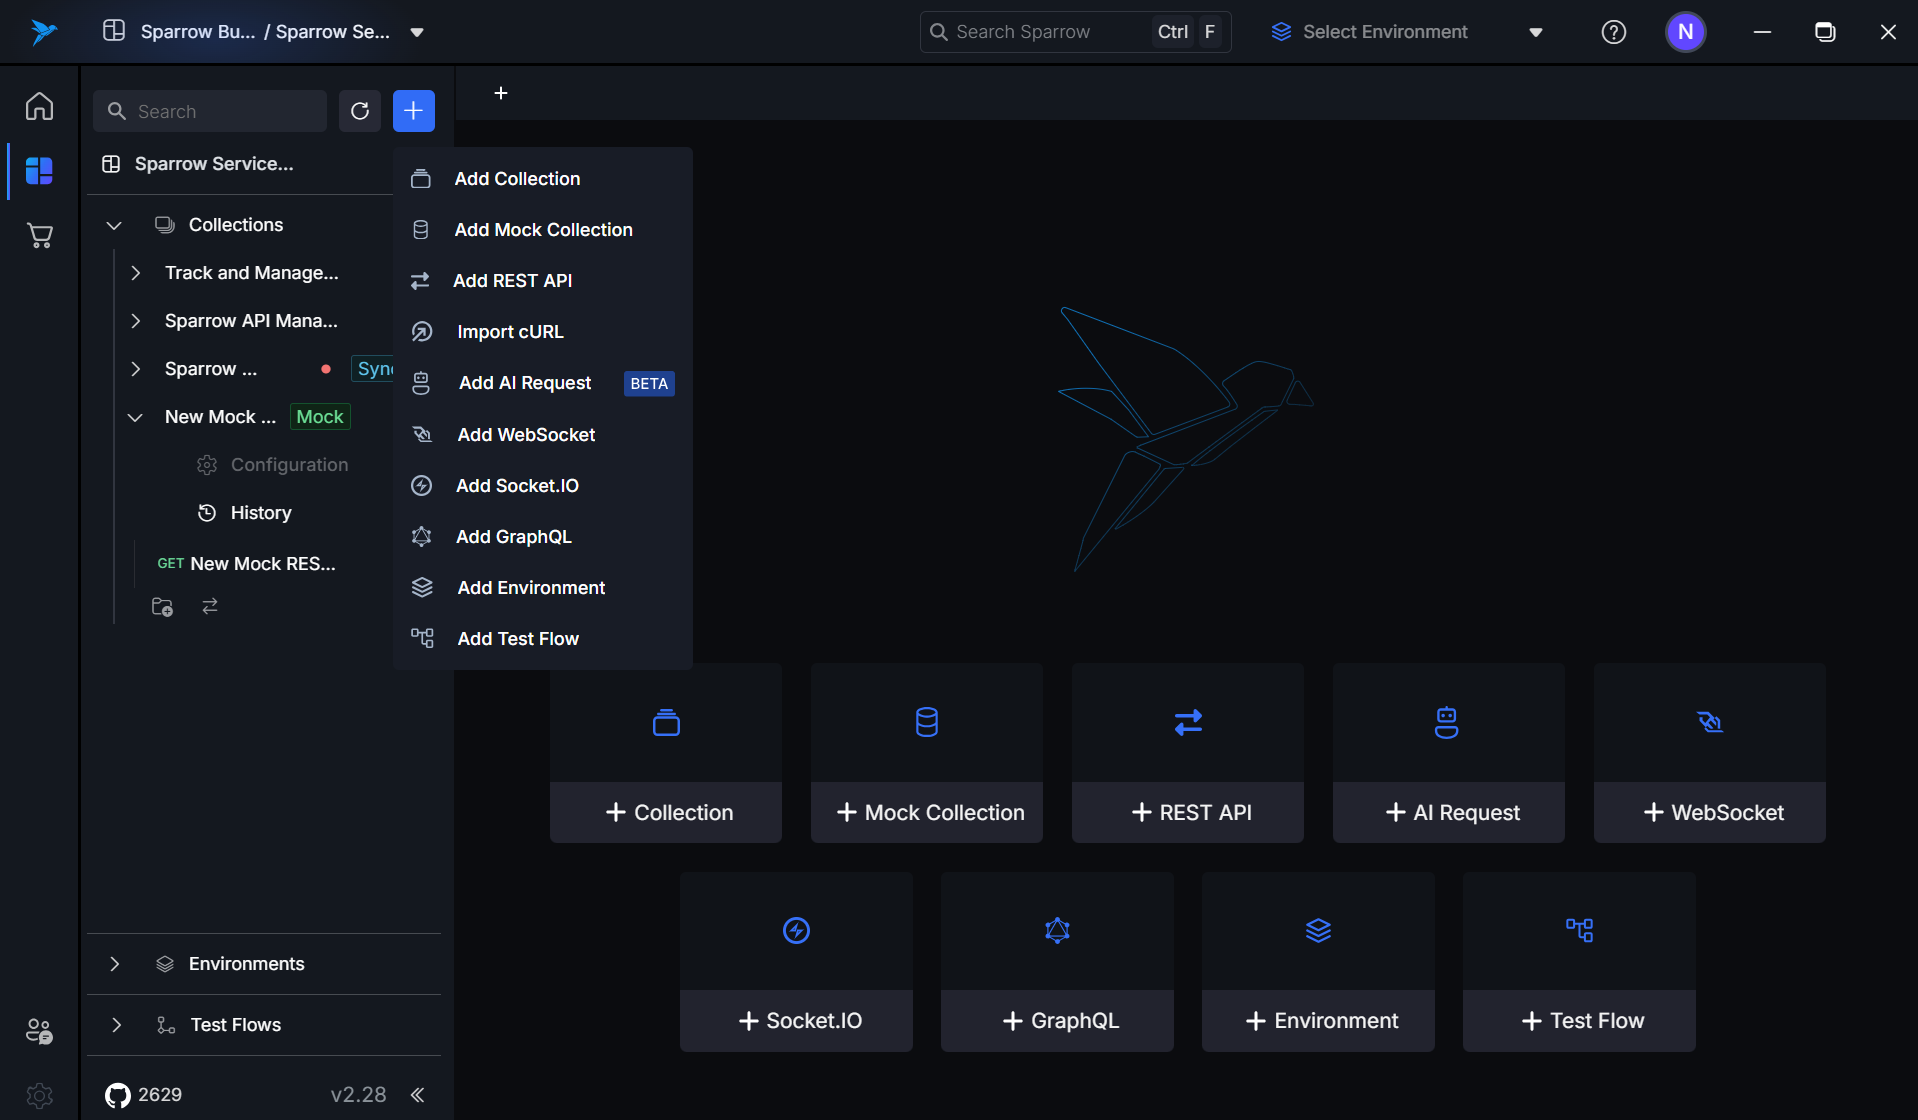1918x1120 pixels.
Task: Open the Select Environment dropdown
Action: point(1406,32)
